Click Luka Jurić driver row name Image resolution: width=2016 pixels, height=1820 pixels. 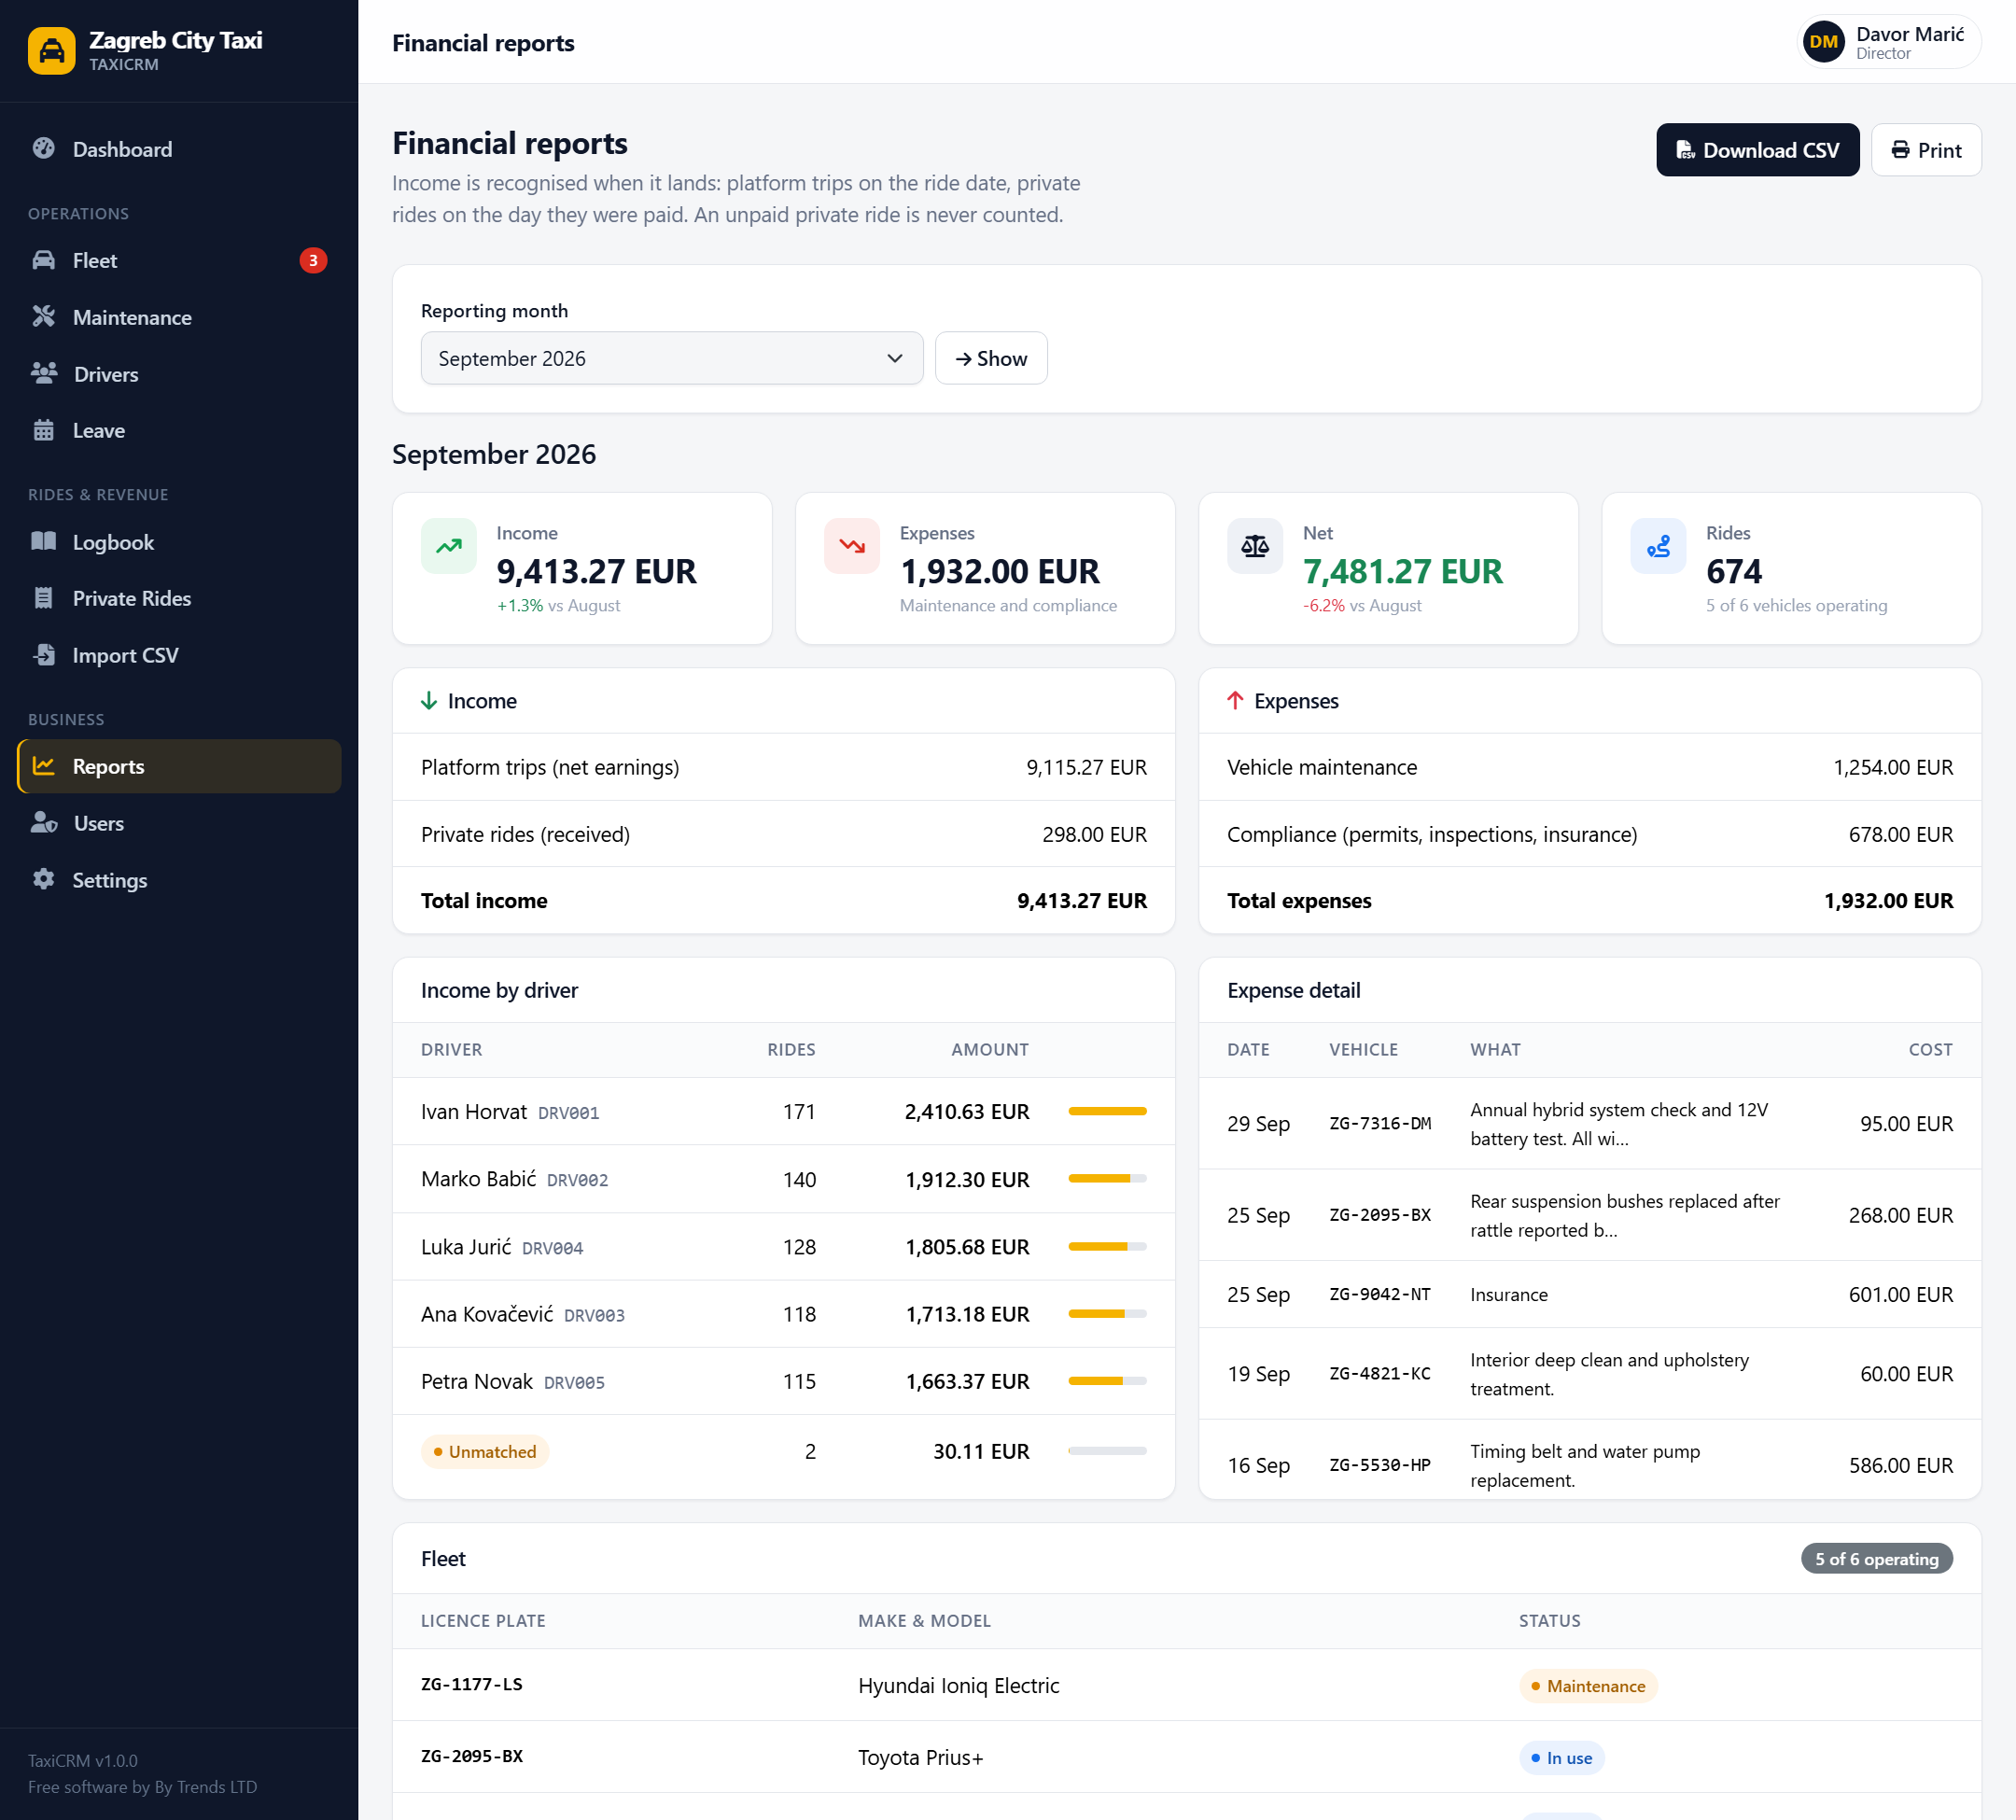point(466,1246)
